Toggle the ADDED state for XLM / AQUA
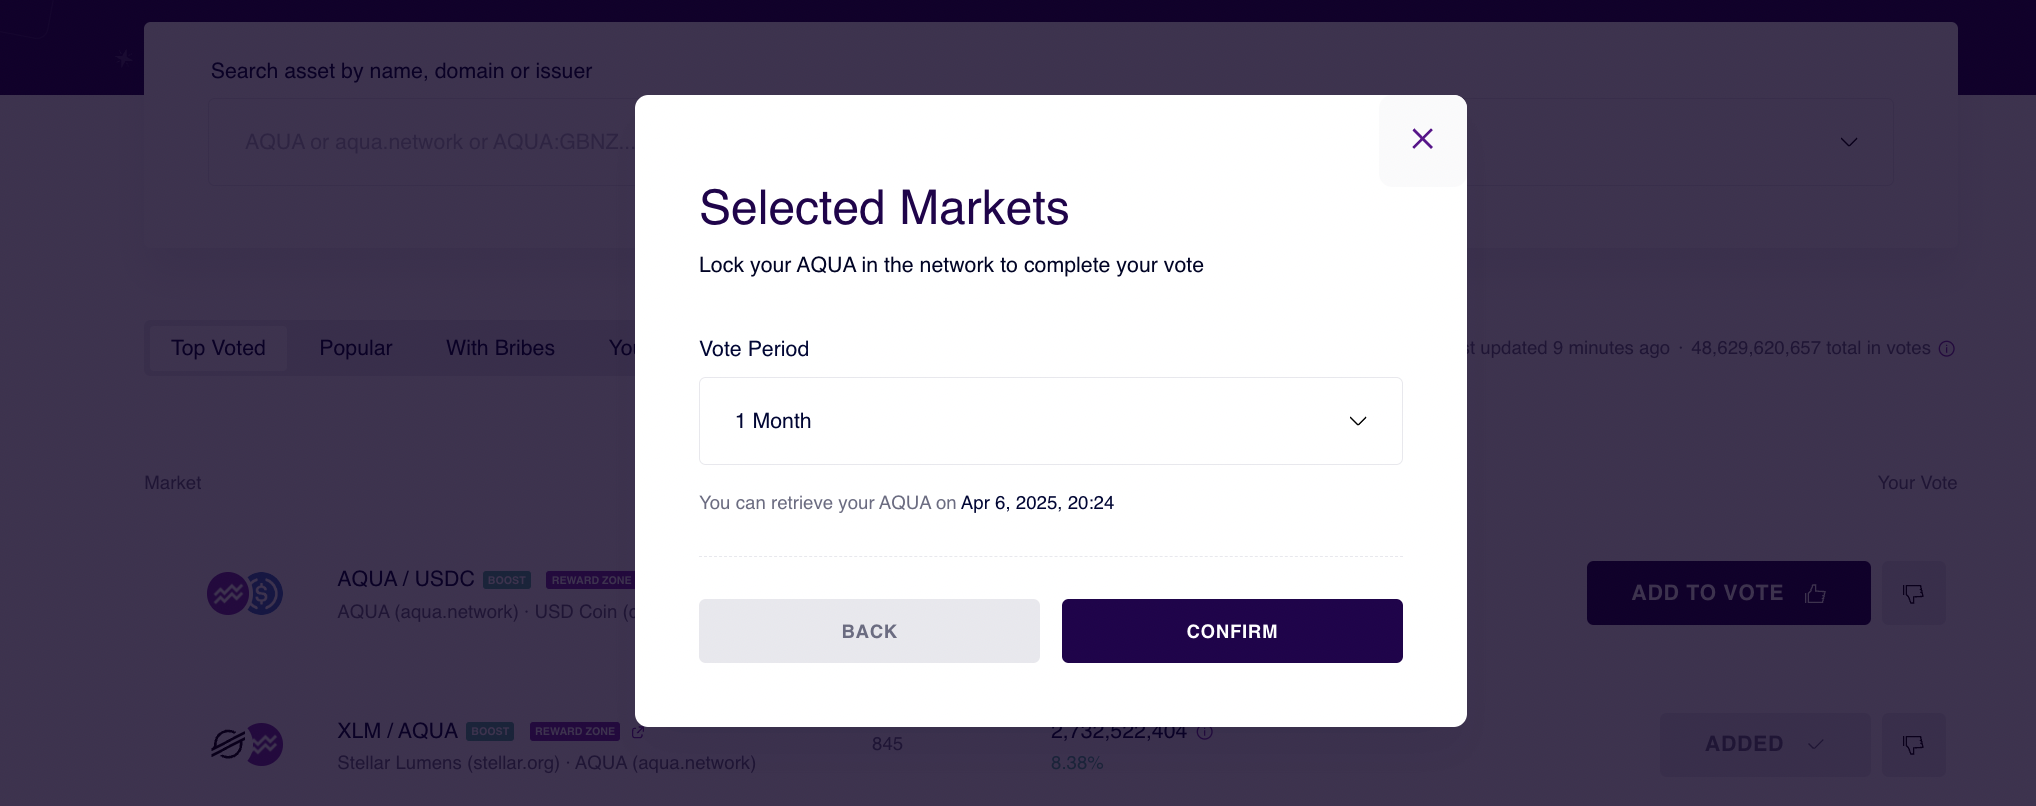This screenshot has height=806, width=2036. pyautogui.click(x=1764, y=745)
